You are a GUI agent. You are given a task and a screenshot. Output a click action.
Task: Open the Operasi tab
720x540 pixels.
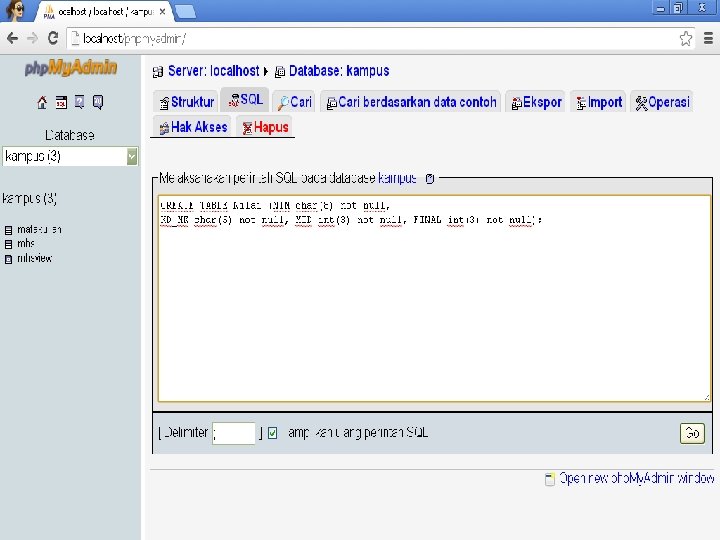click(662, 102)
